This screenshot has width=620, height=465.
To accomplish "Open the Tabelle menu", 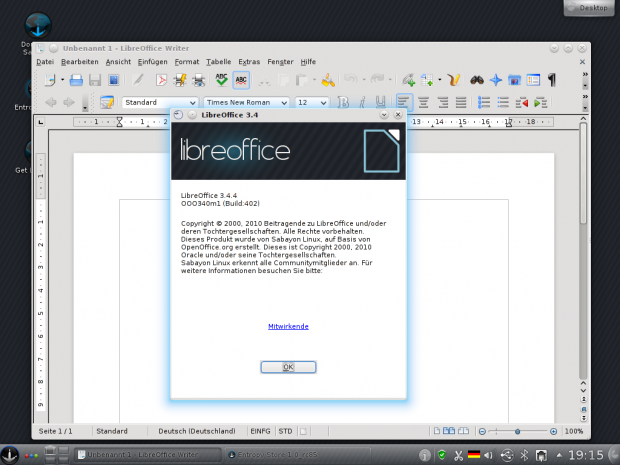I will [218, 62].
